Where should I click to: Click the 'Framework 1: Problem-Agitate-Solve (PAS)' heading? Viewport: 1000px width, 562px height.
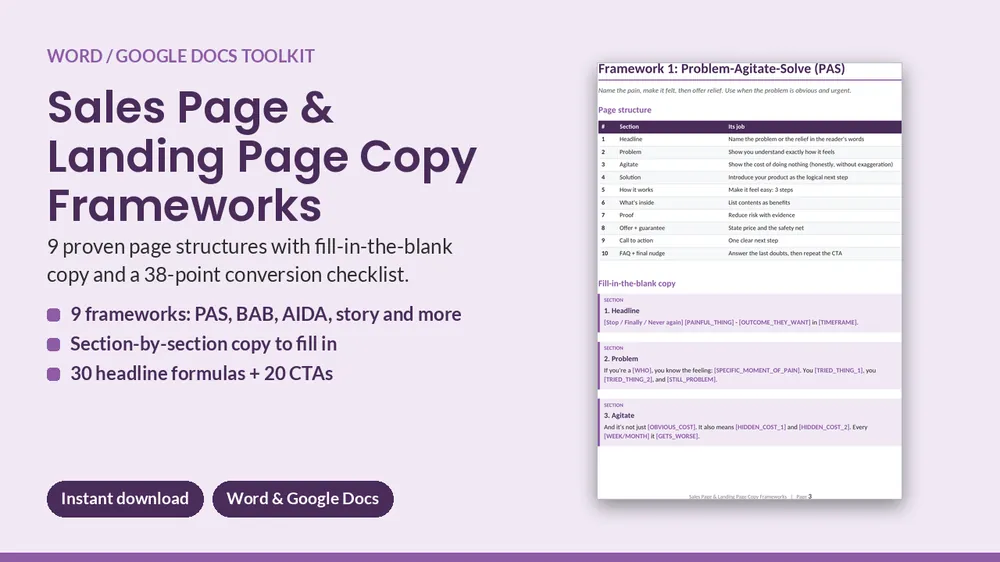[x=721, y=69]
